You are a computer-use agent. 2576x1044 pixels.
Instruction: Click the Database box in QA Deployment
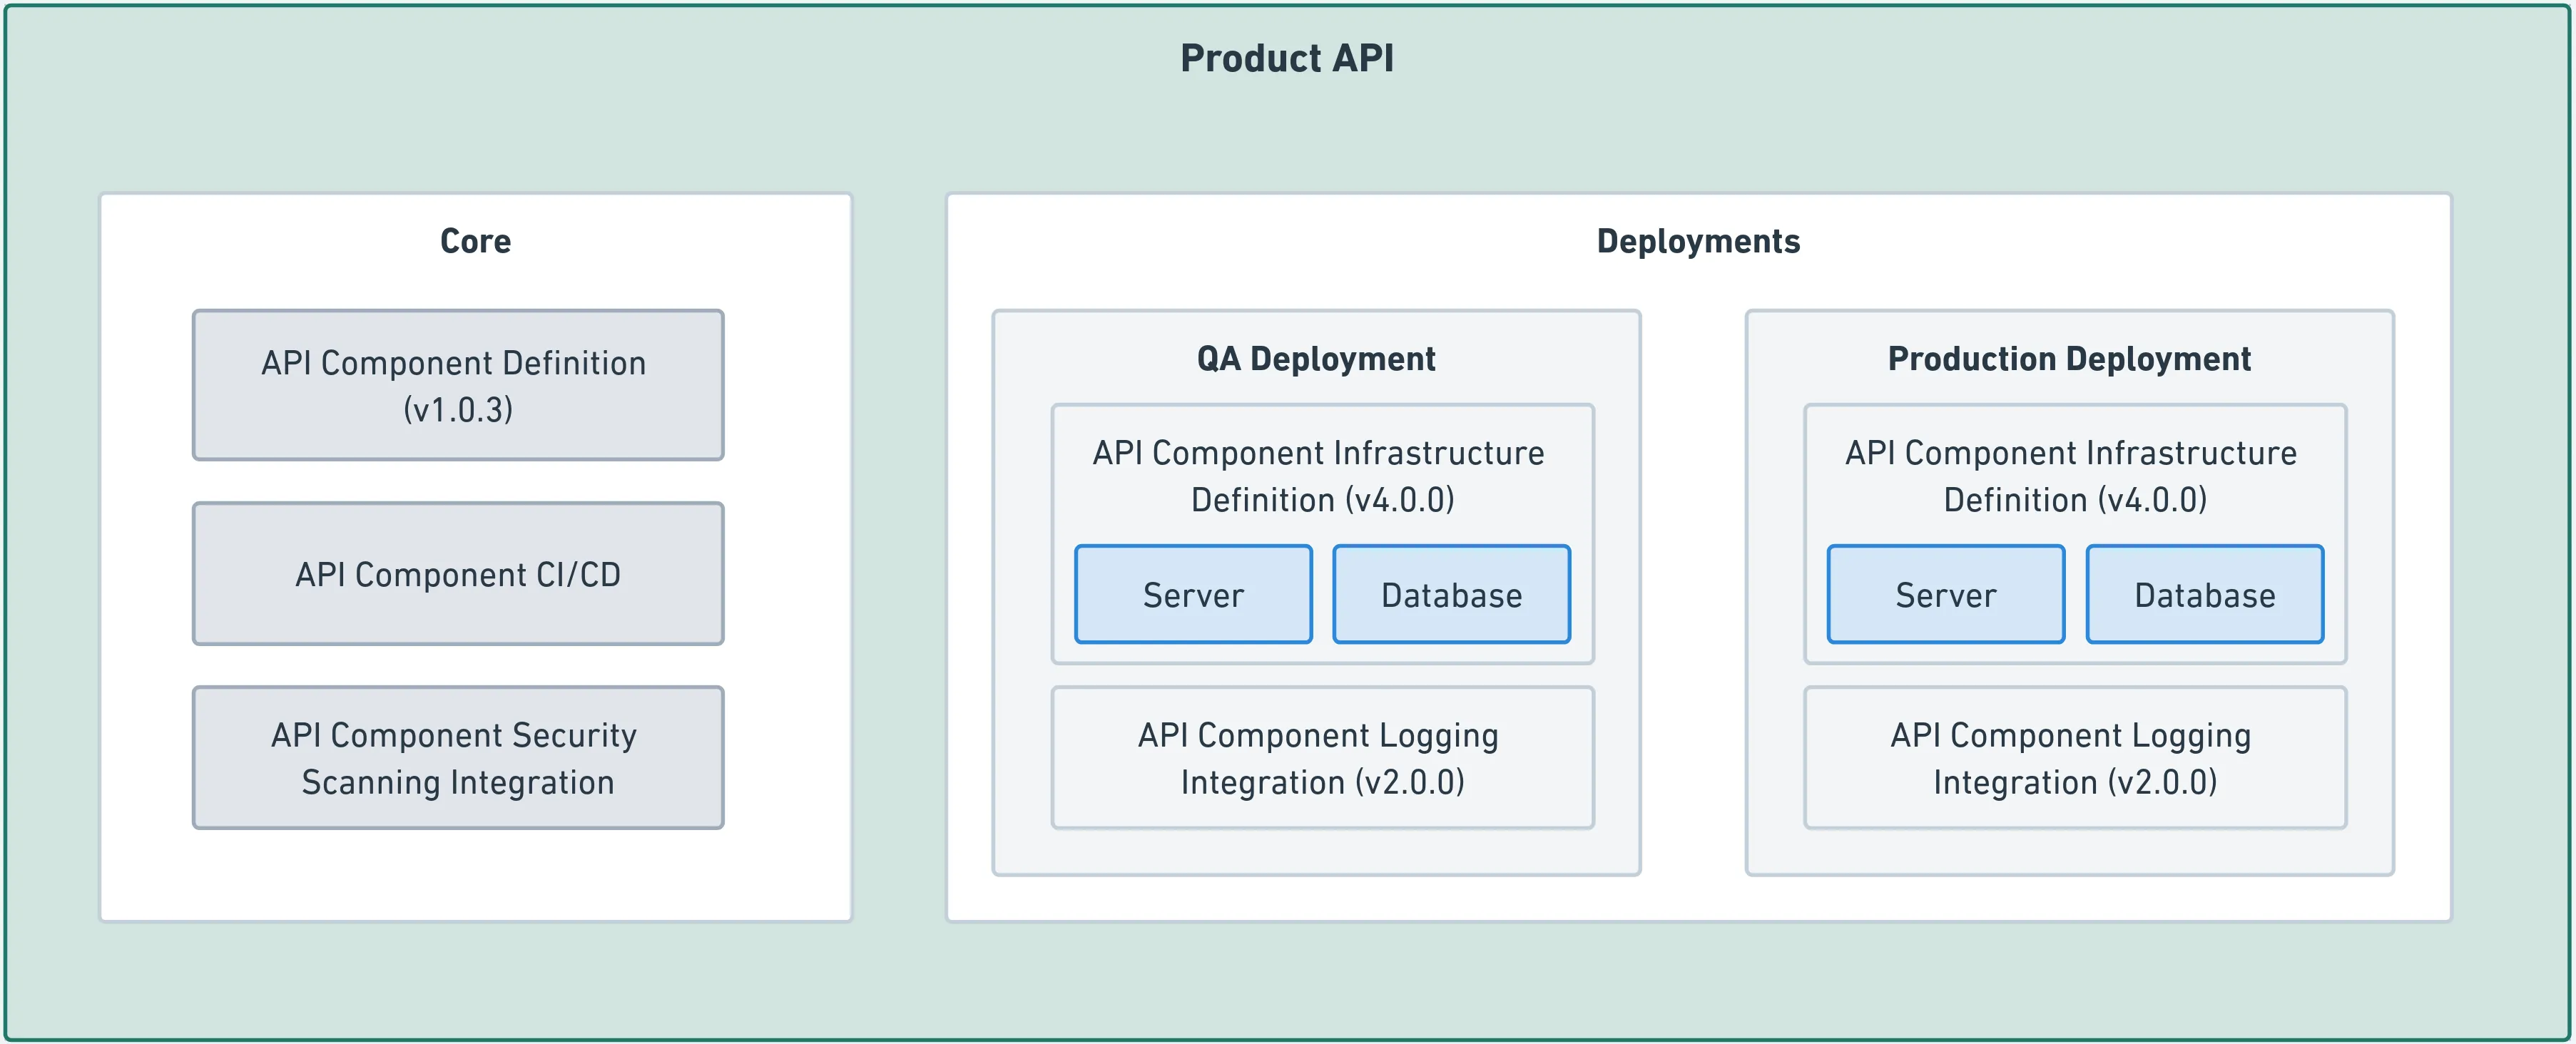pos(1451,595)
